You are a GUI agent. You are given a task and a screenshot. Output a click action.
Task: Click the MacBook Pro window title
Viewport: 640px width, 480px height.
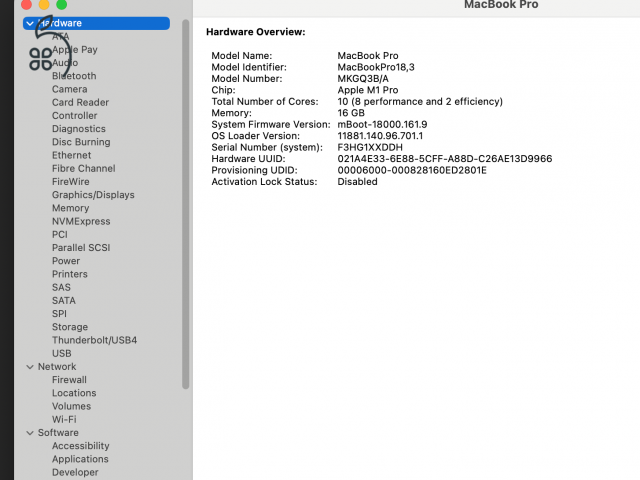click(501, 5)
